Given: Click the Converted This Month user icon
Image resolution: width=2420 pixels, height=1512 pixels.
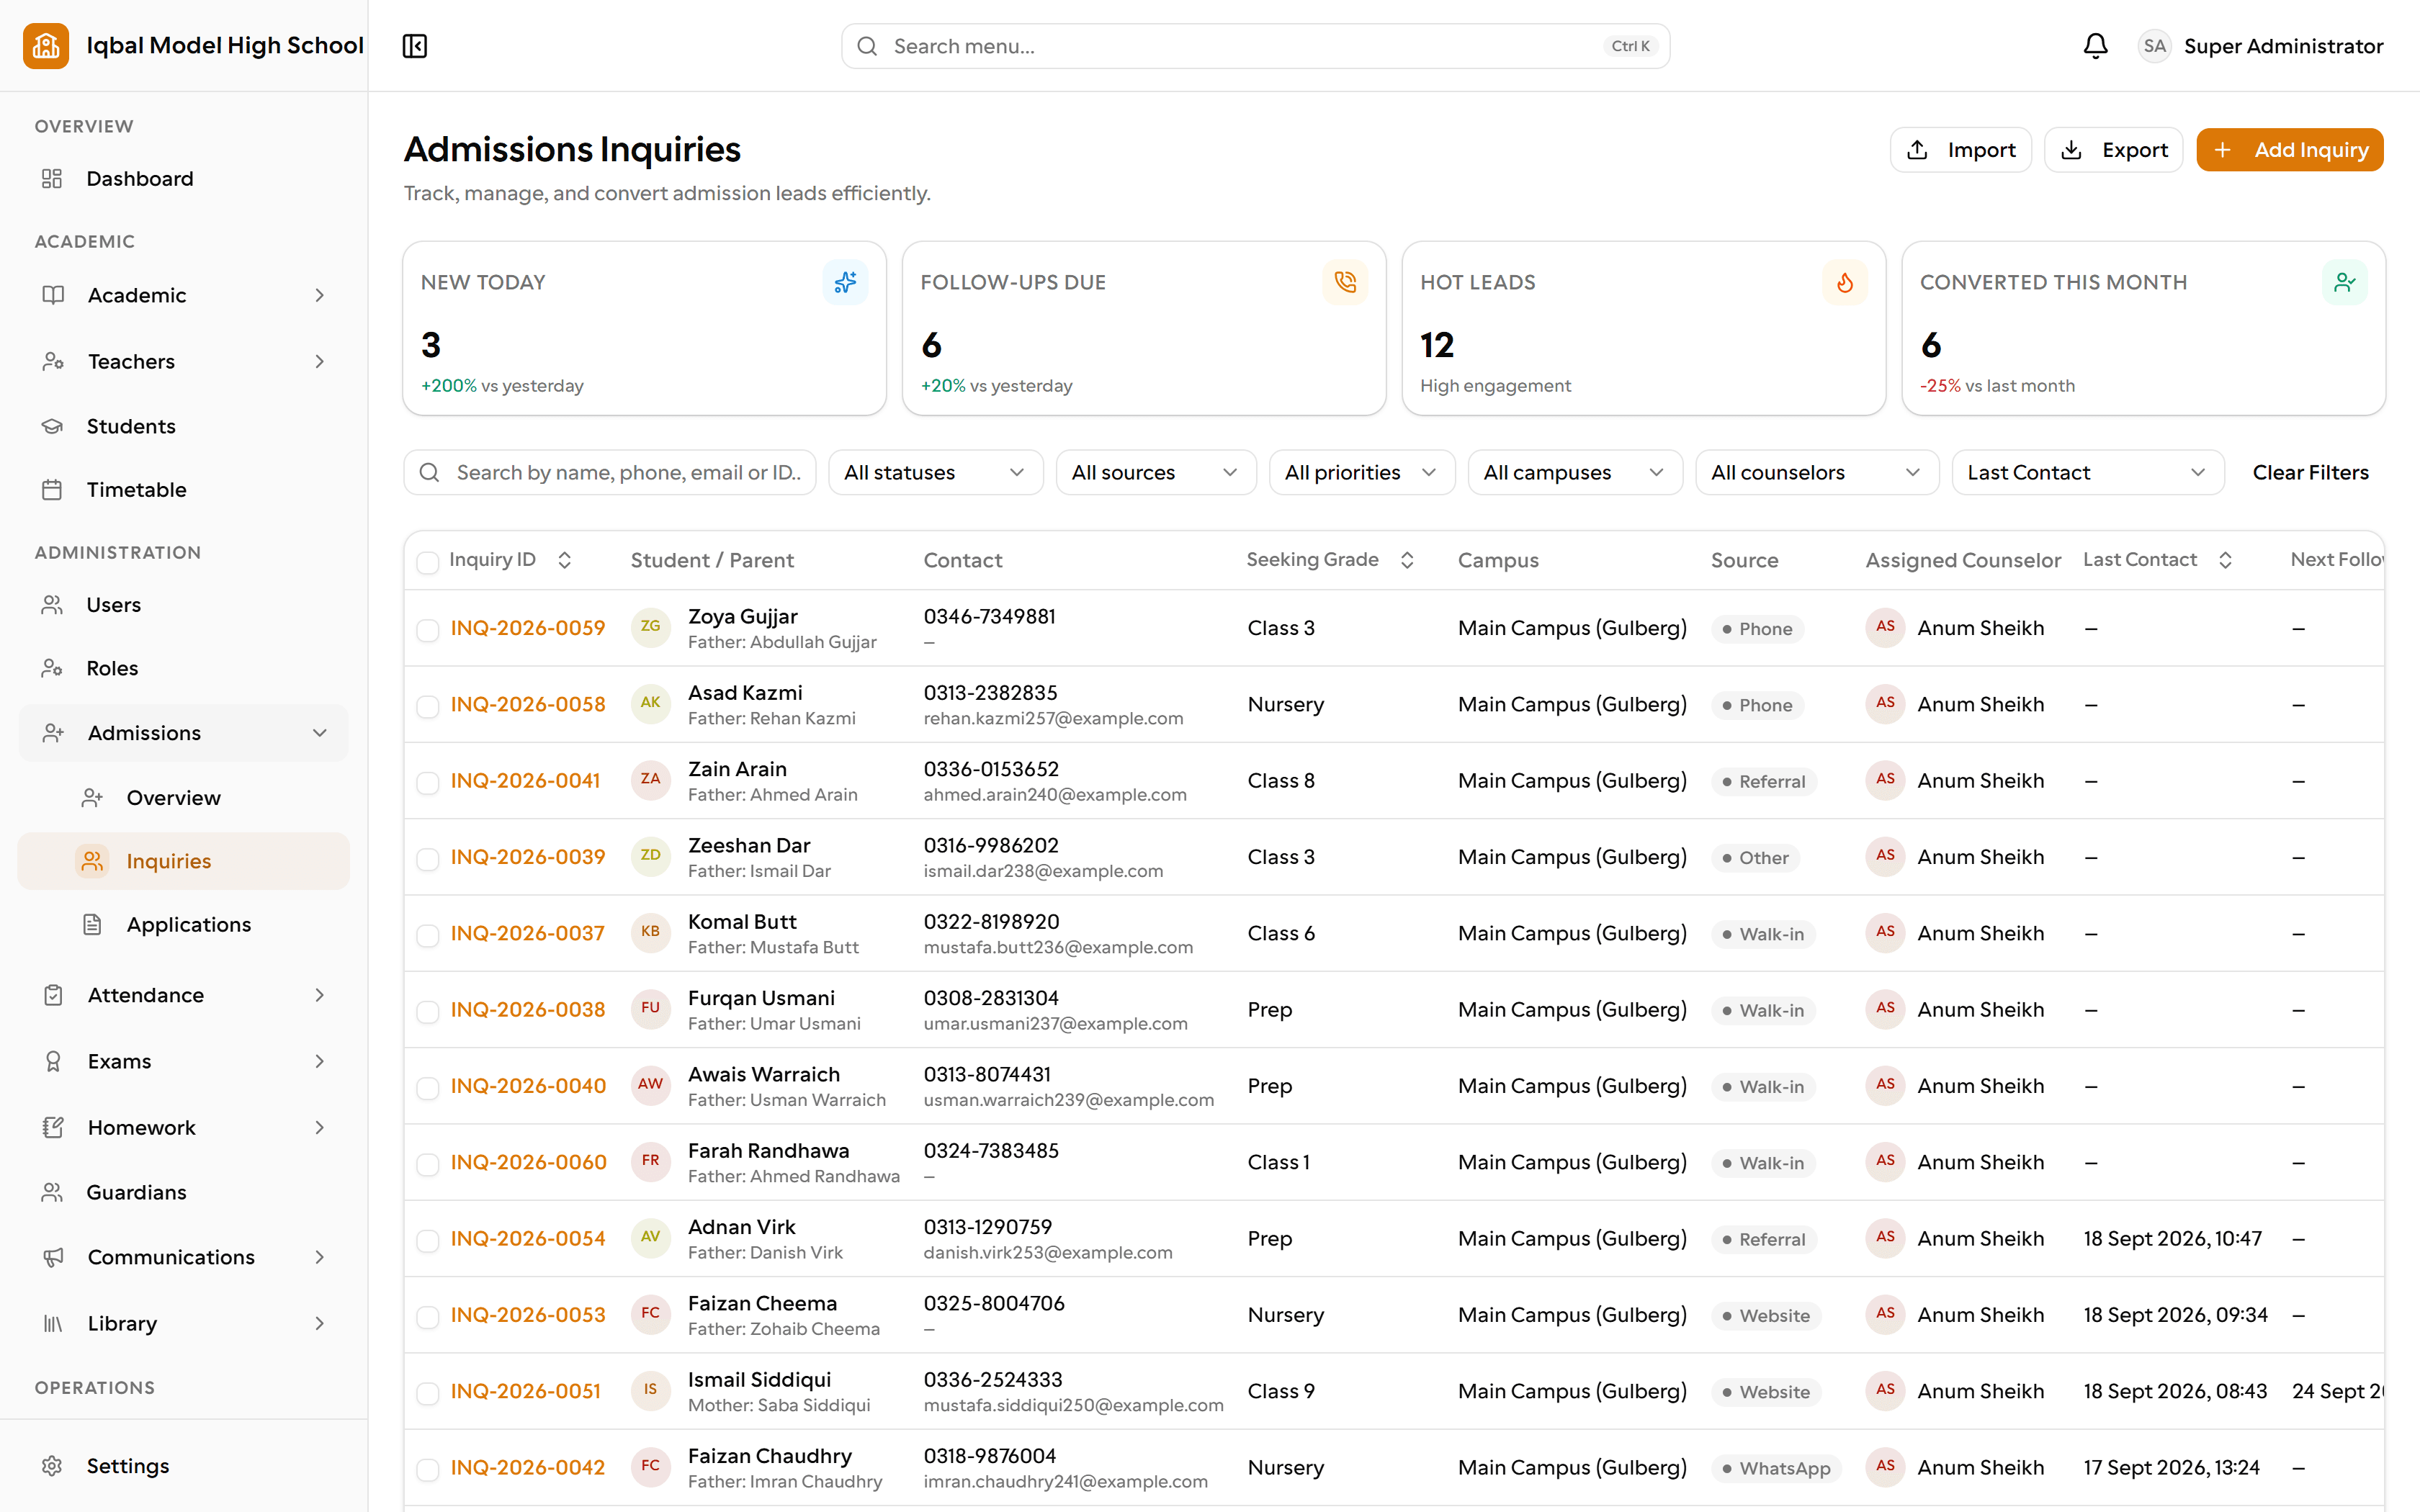Looking at the screenshot, I should (x=2344, y=283).
